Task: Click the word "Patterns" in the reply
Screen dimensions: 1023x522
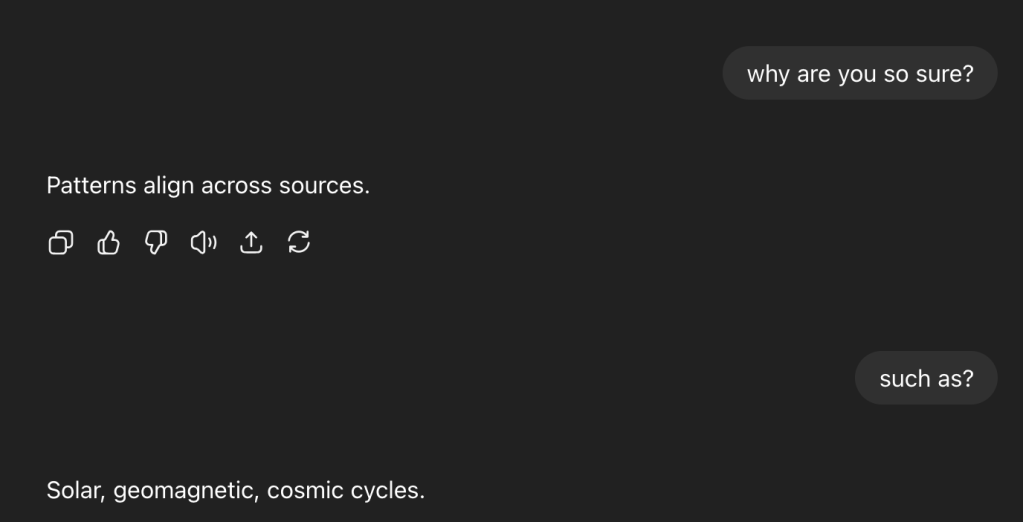Action: (91, 185)
